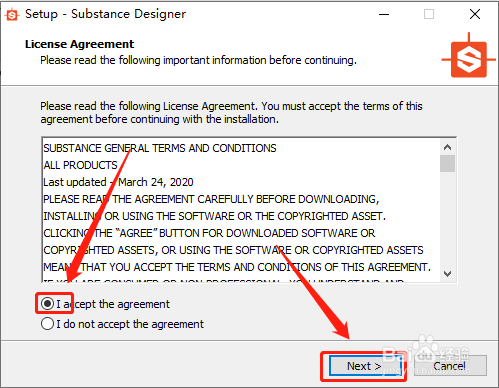
Task: Close the Setup window
Action: (475, 14)
